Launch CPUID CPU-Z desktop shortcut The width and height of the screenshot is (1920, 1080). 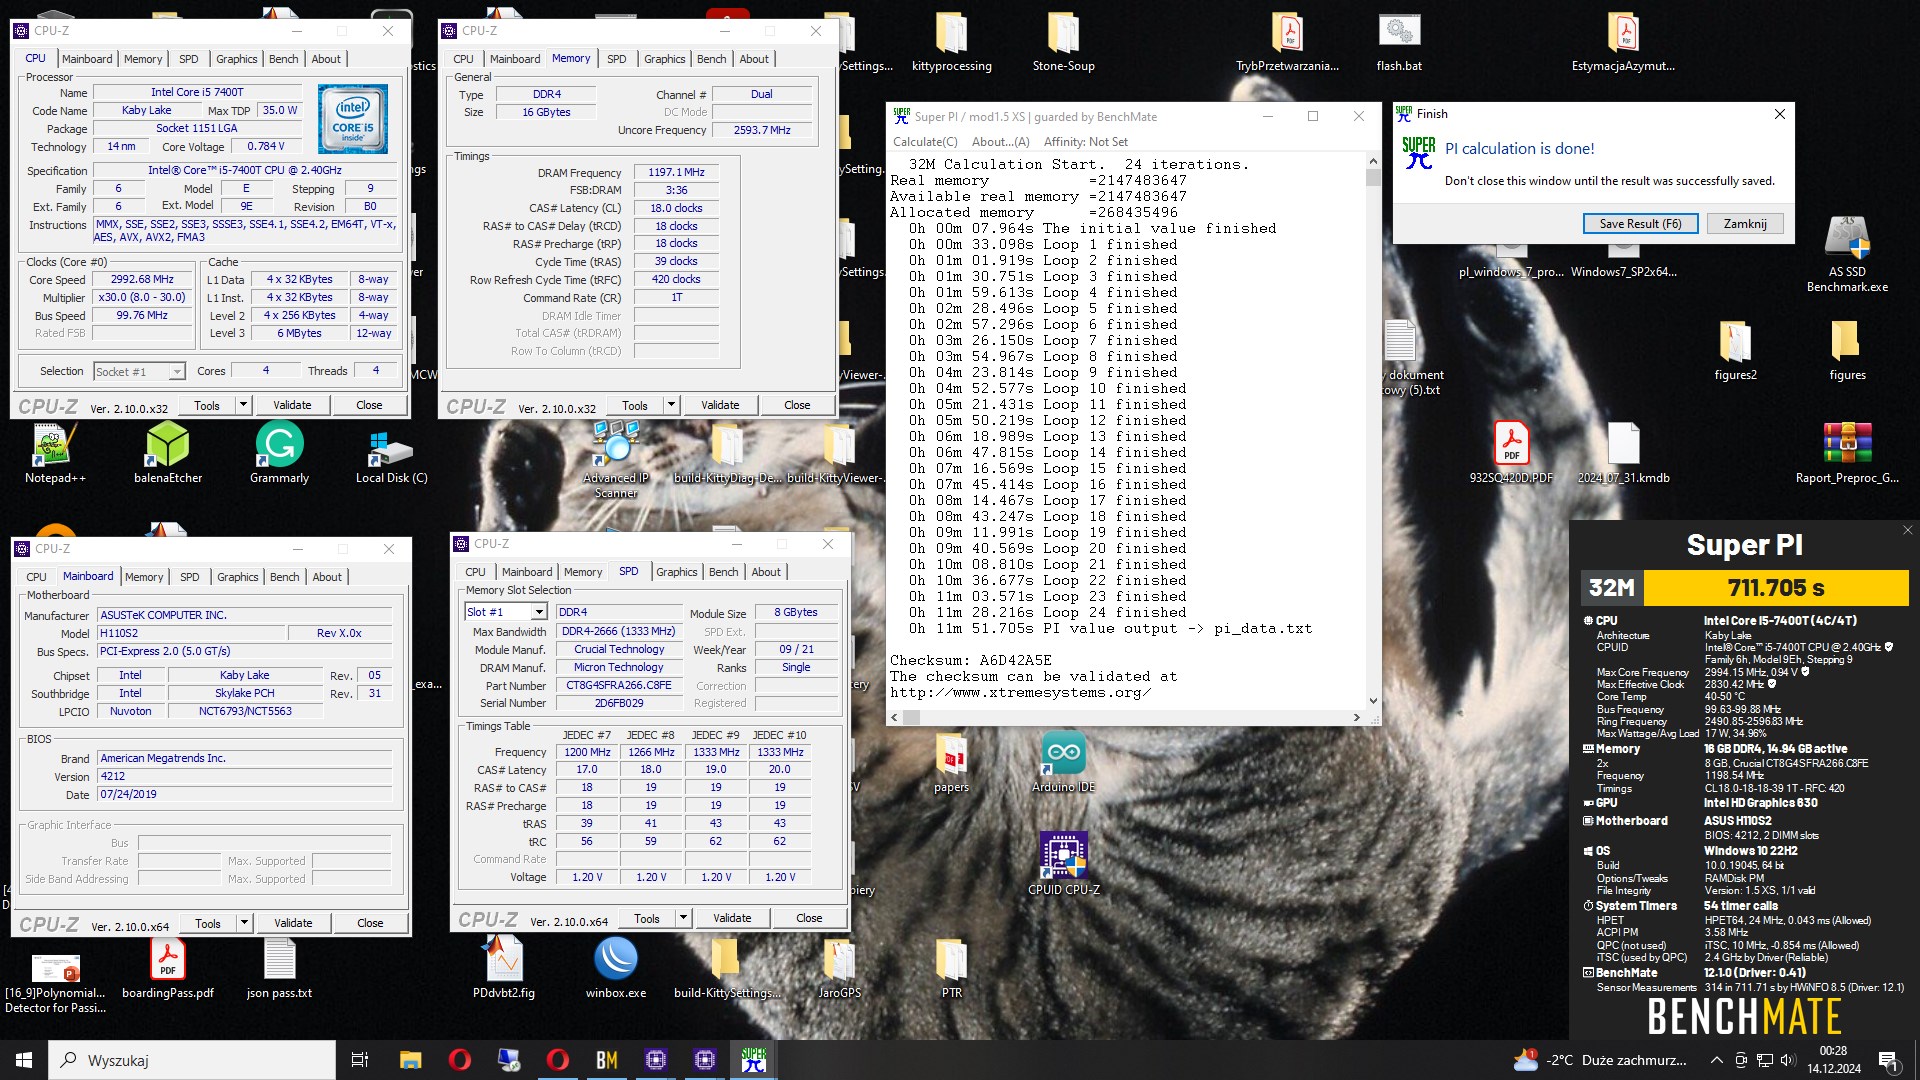click(x=1063, y=863)
